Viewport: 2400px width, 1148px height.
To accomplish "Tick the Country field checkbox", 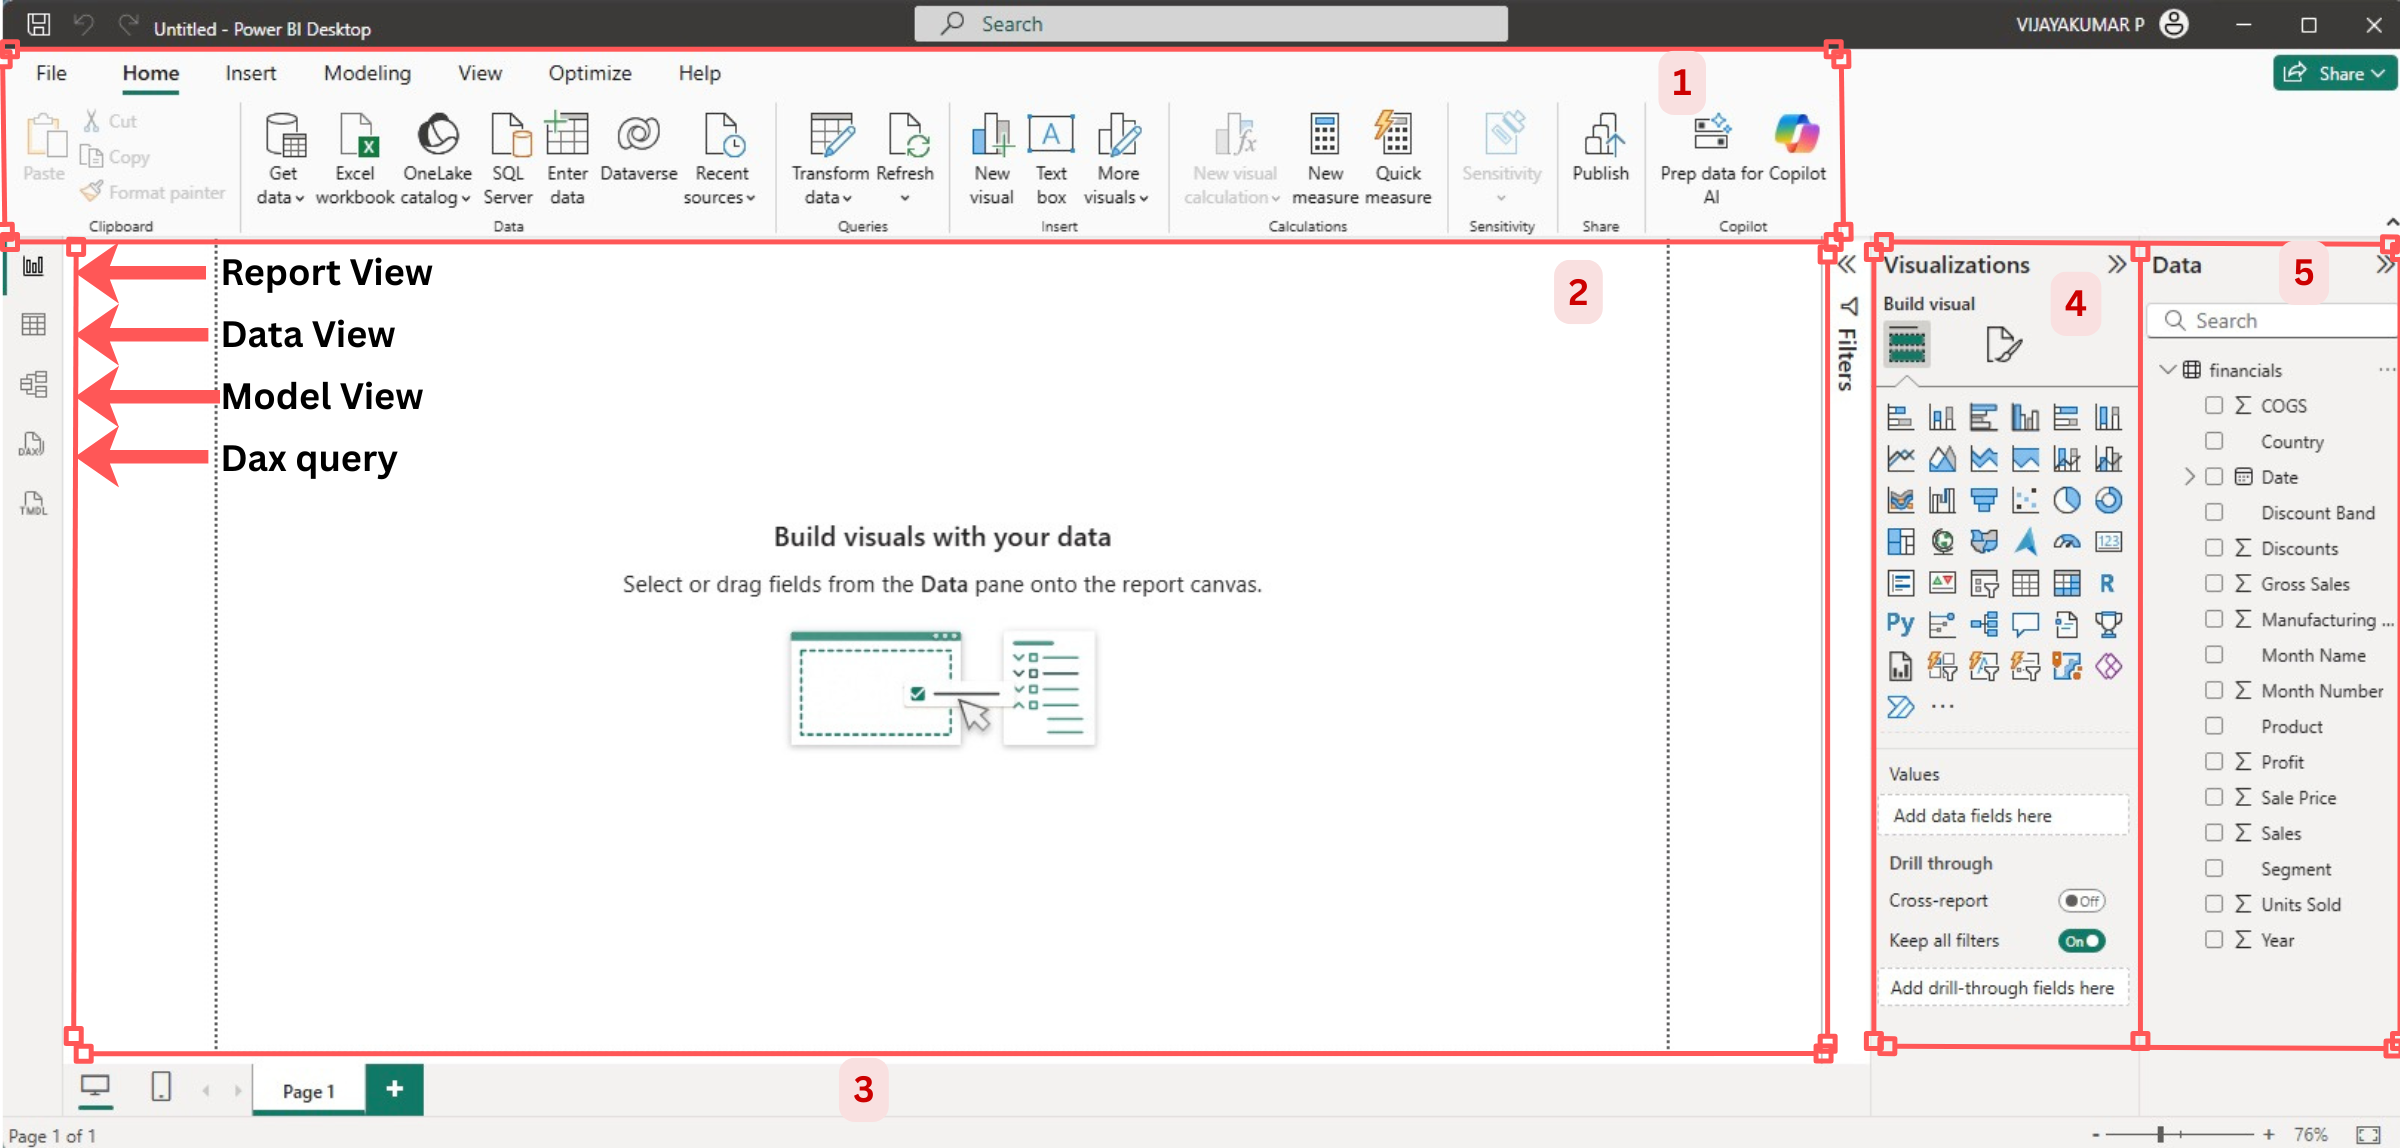I will [x=2214, y=441].
